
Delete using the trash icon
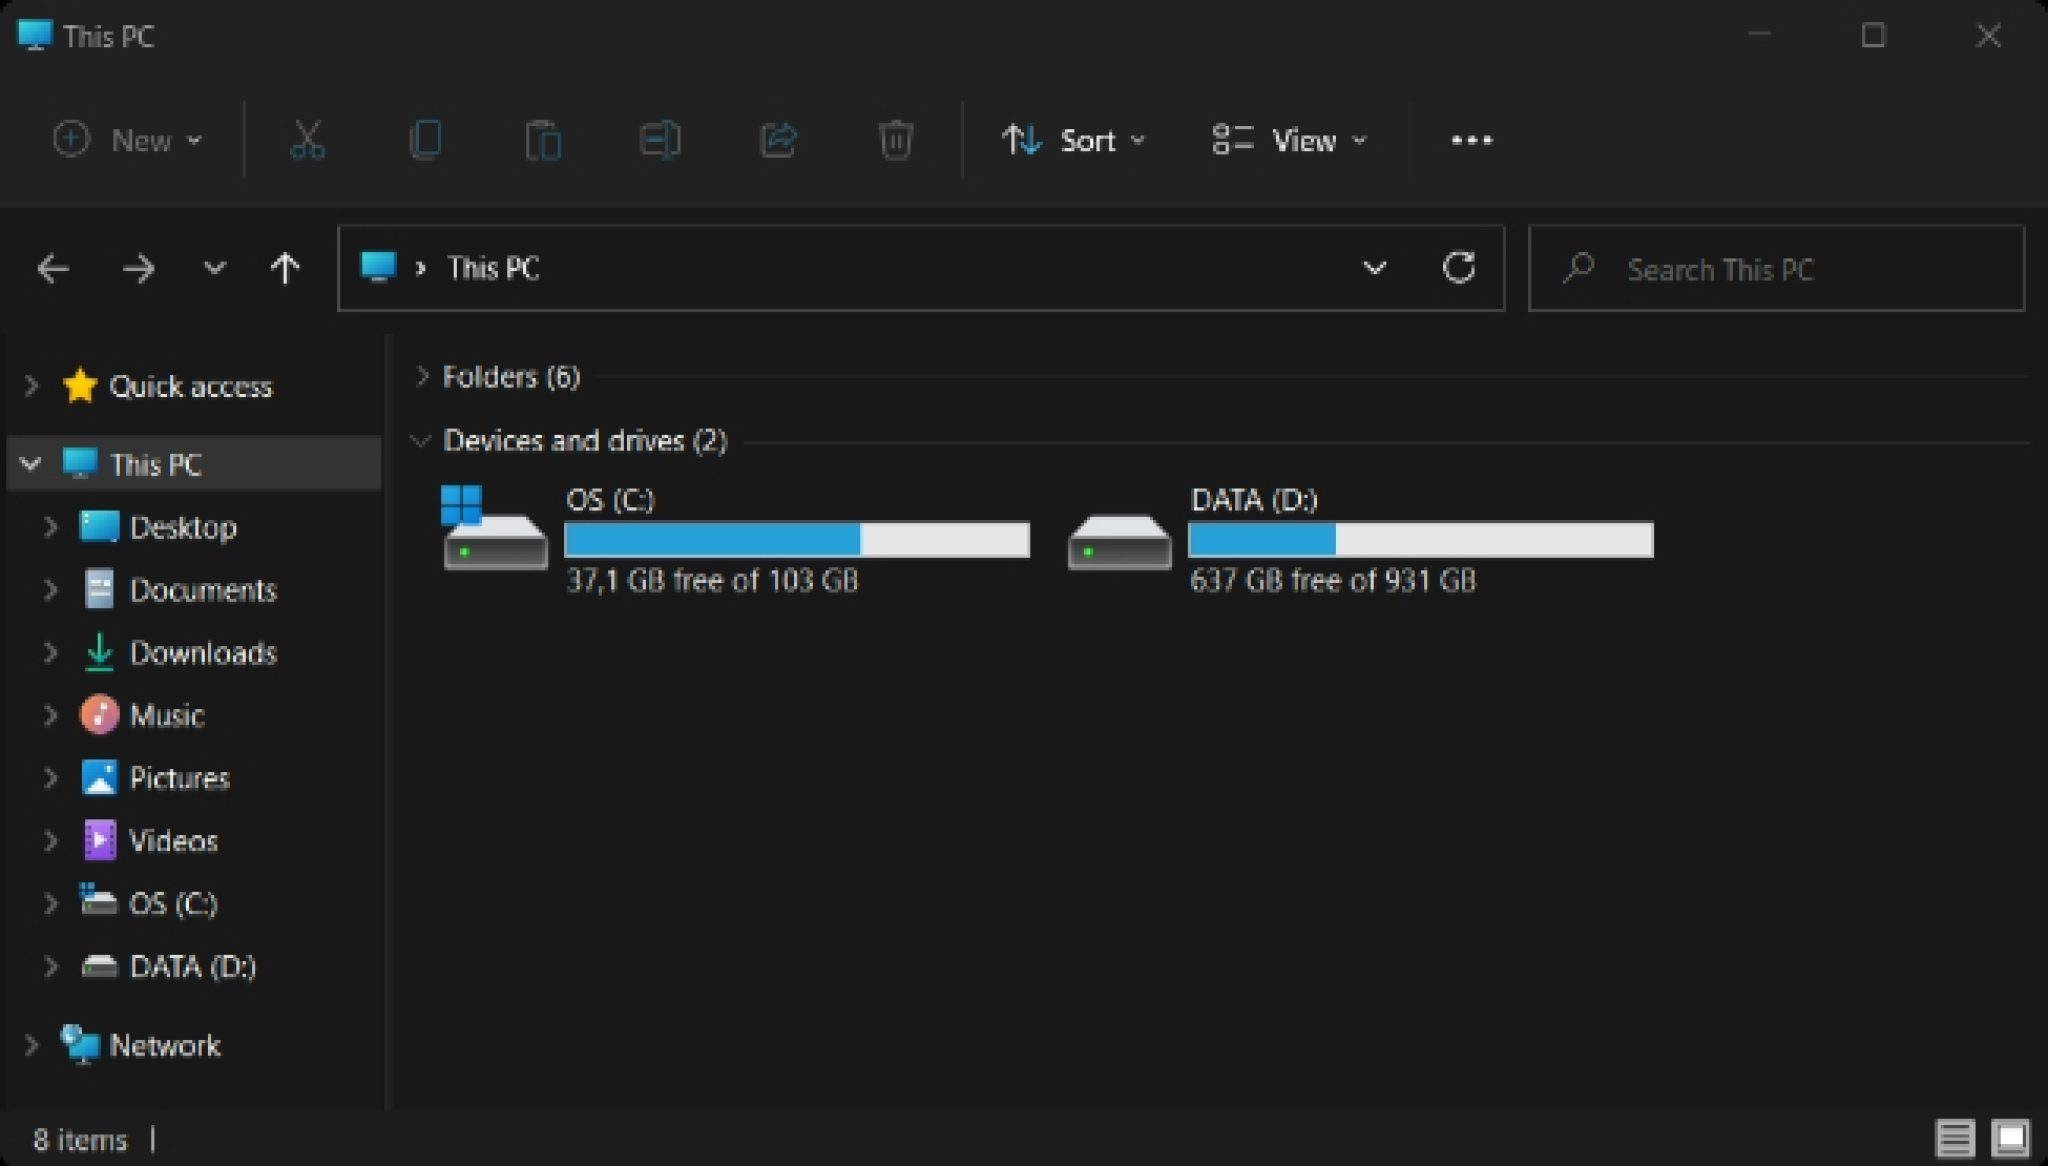(895, 140)
